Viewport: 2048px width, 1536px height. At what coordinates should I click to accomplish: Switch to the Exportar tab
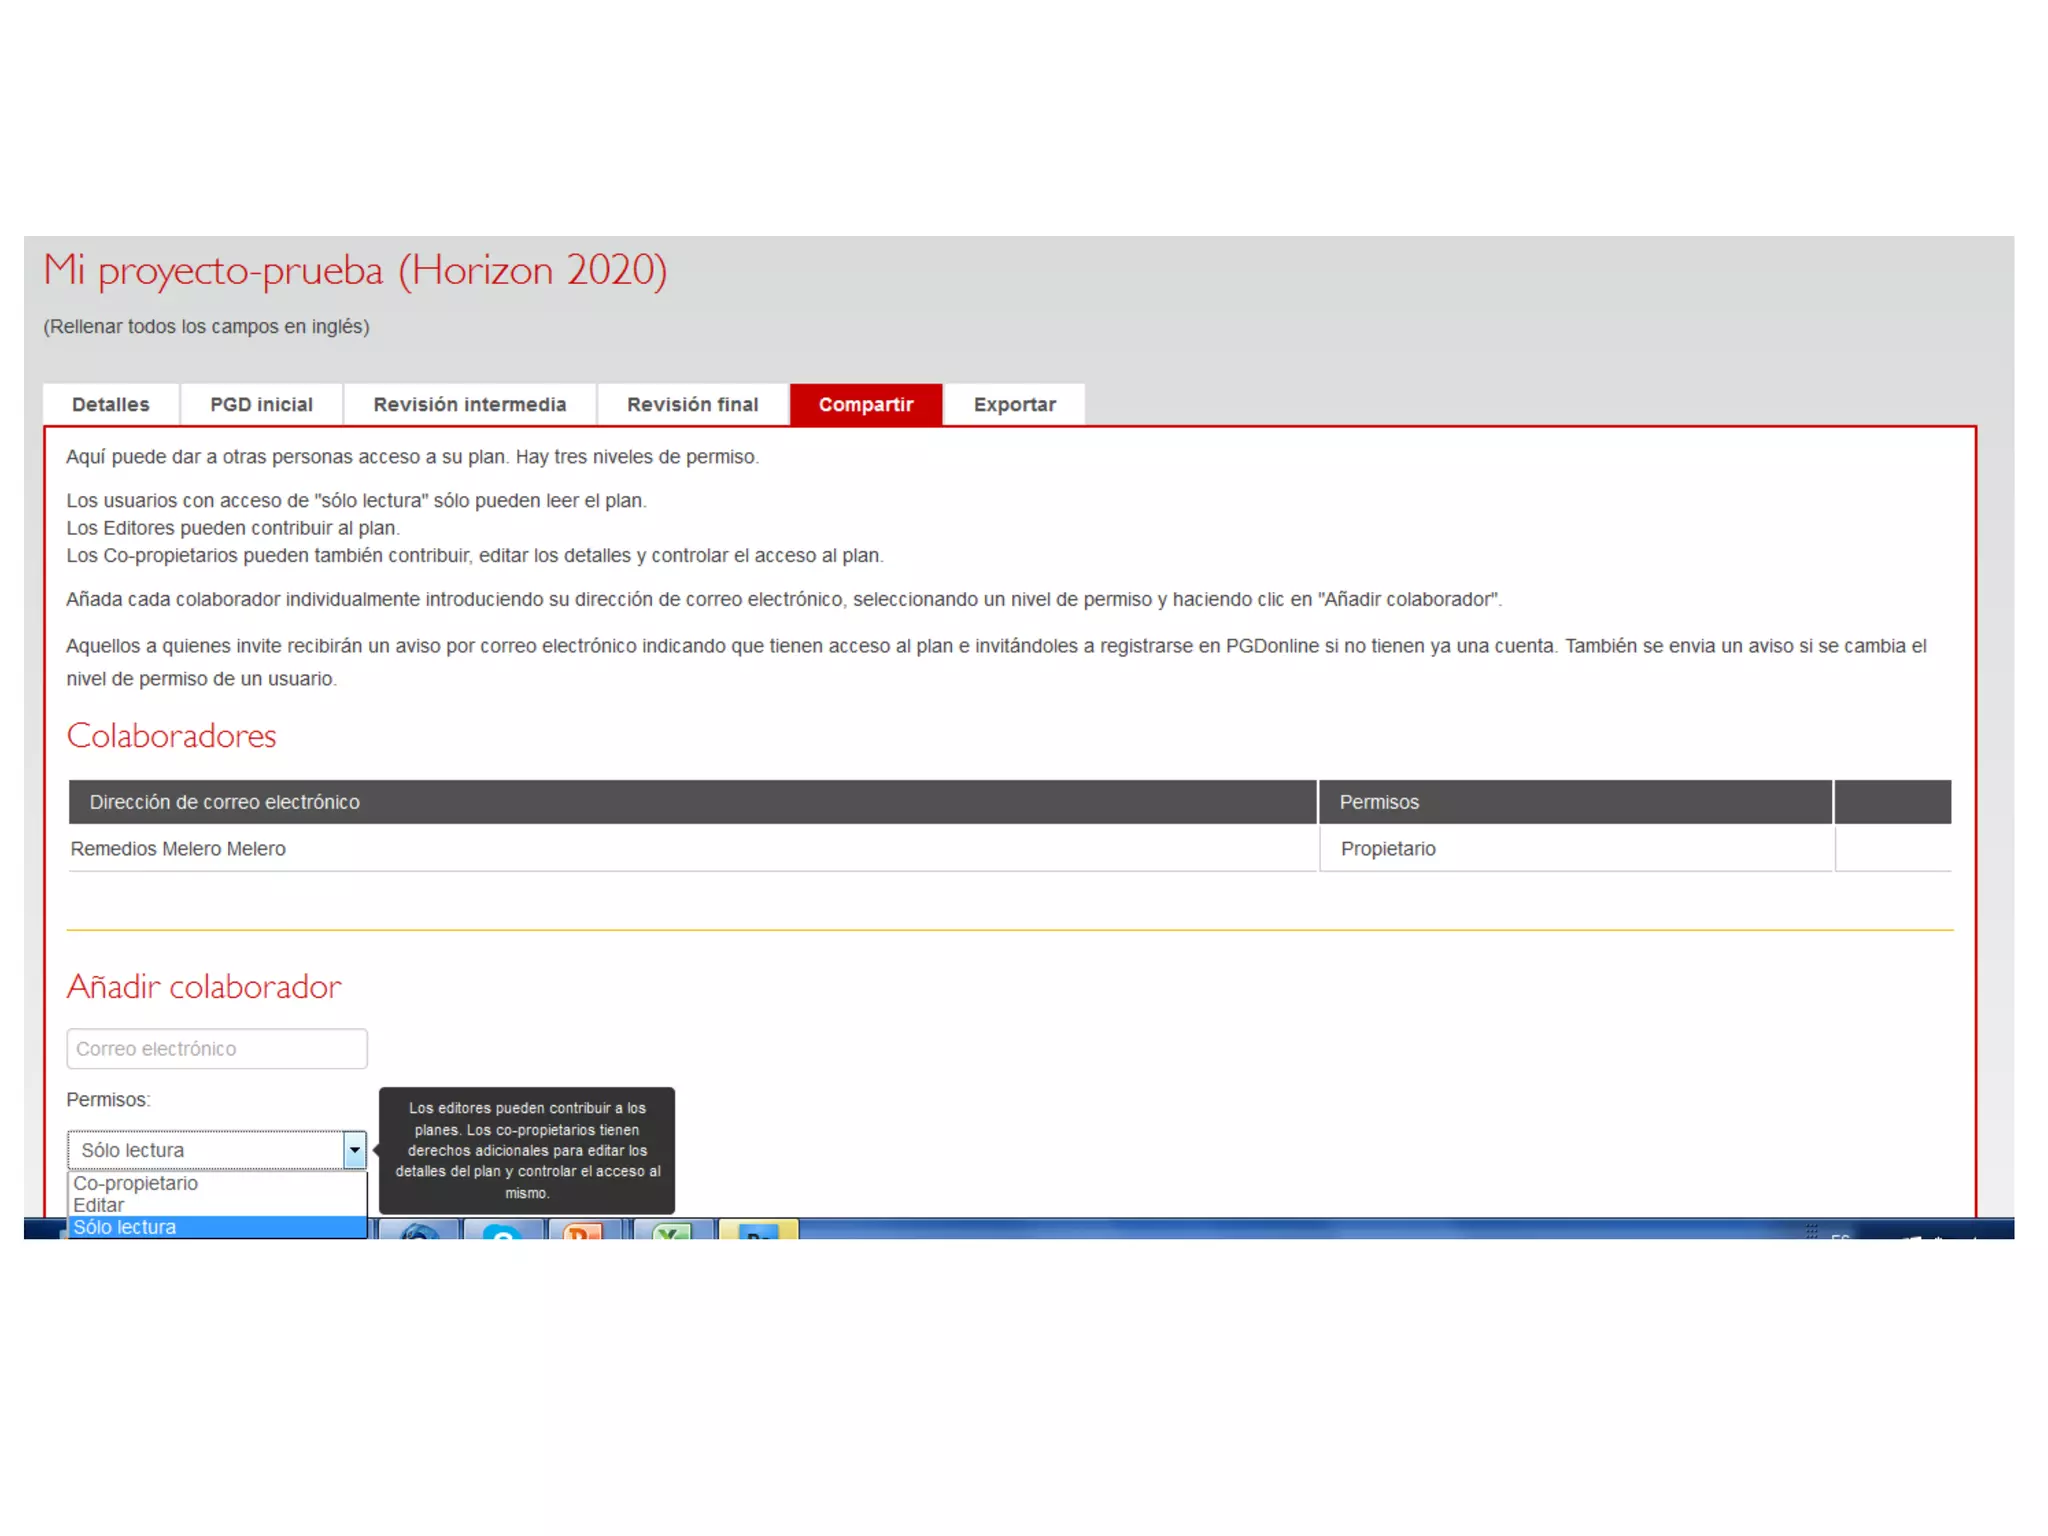tap(1014, 404)
